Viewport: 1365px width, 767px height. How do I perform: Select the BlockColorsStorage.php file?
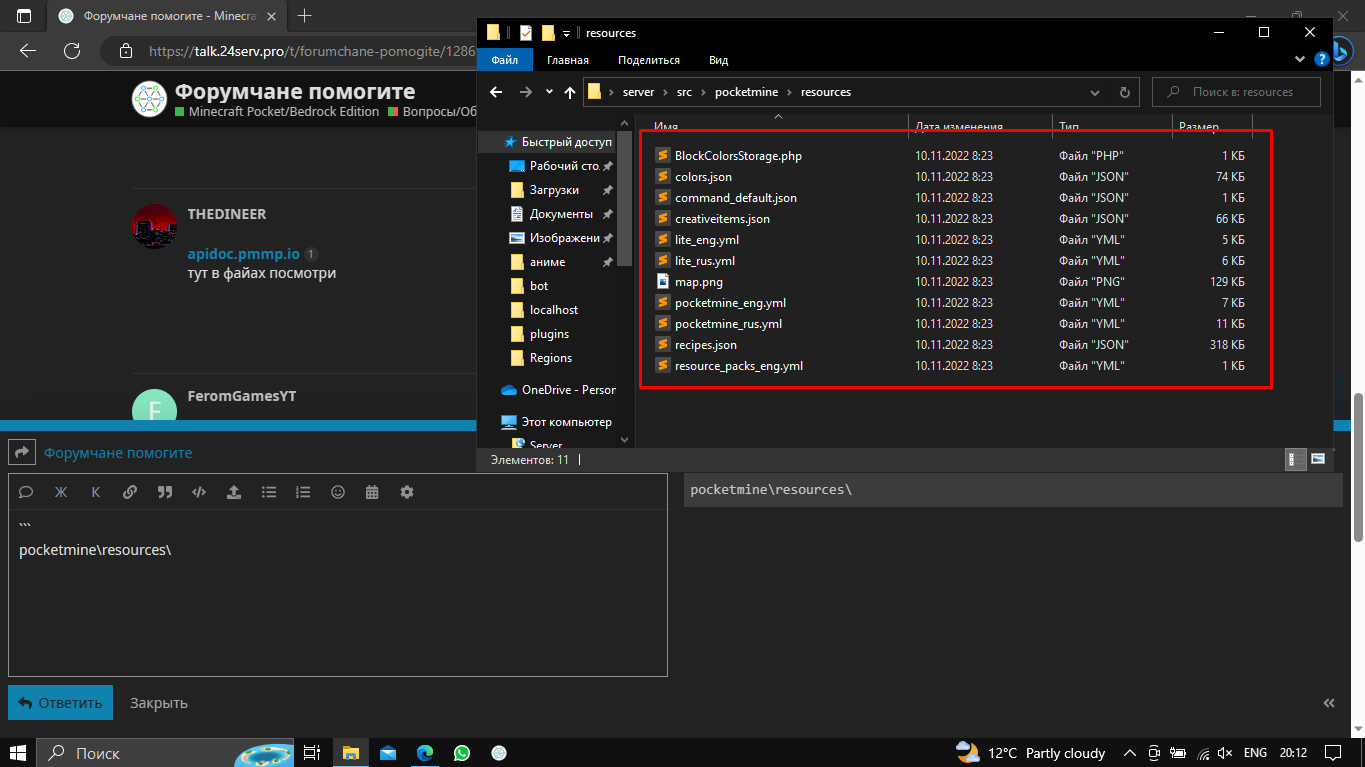[x=738, y=156]
